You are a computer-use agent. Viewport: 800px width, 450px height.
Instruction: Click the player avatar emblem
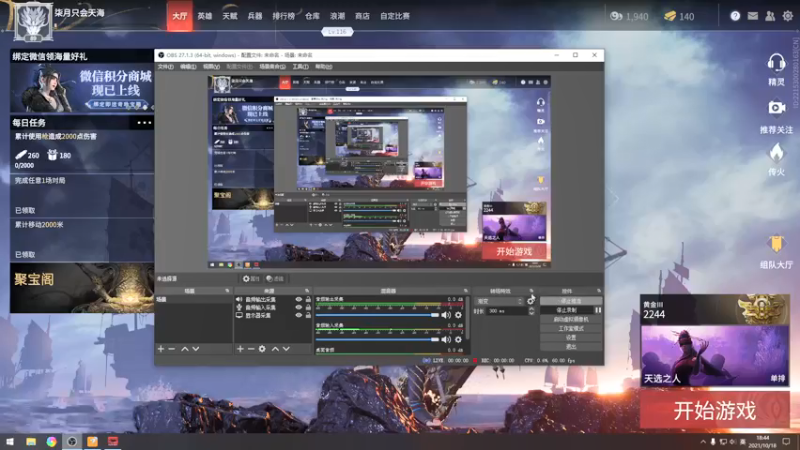click(x=33, y=22)
